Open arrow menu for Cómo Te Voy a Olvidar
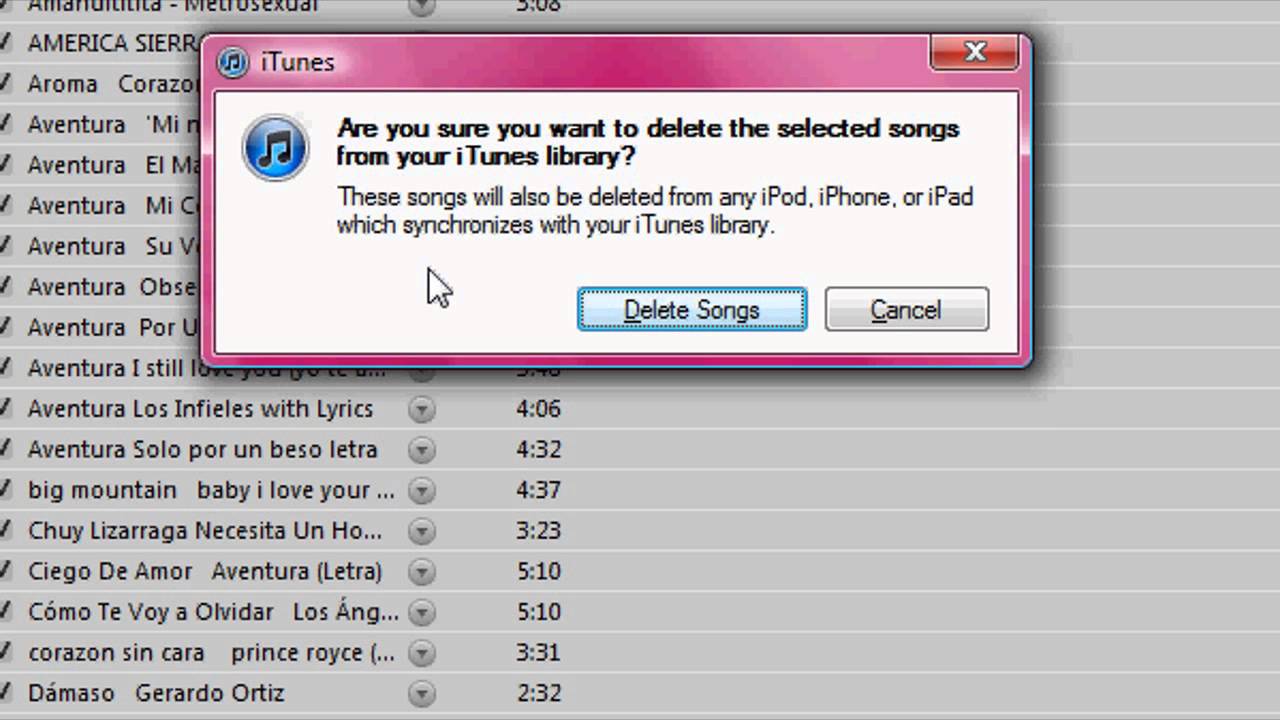 tap(422, 612)
